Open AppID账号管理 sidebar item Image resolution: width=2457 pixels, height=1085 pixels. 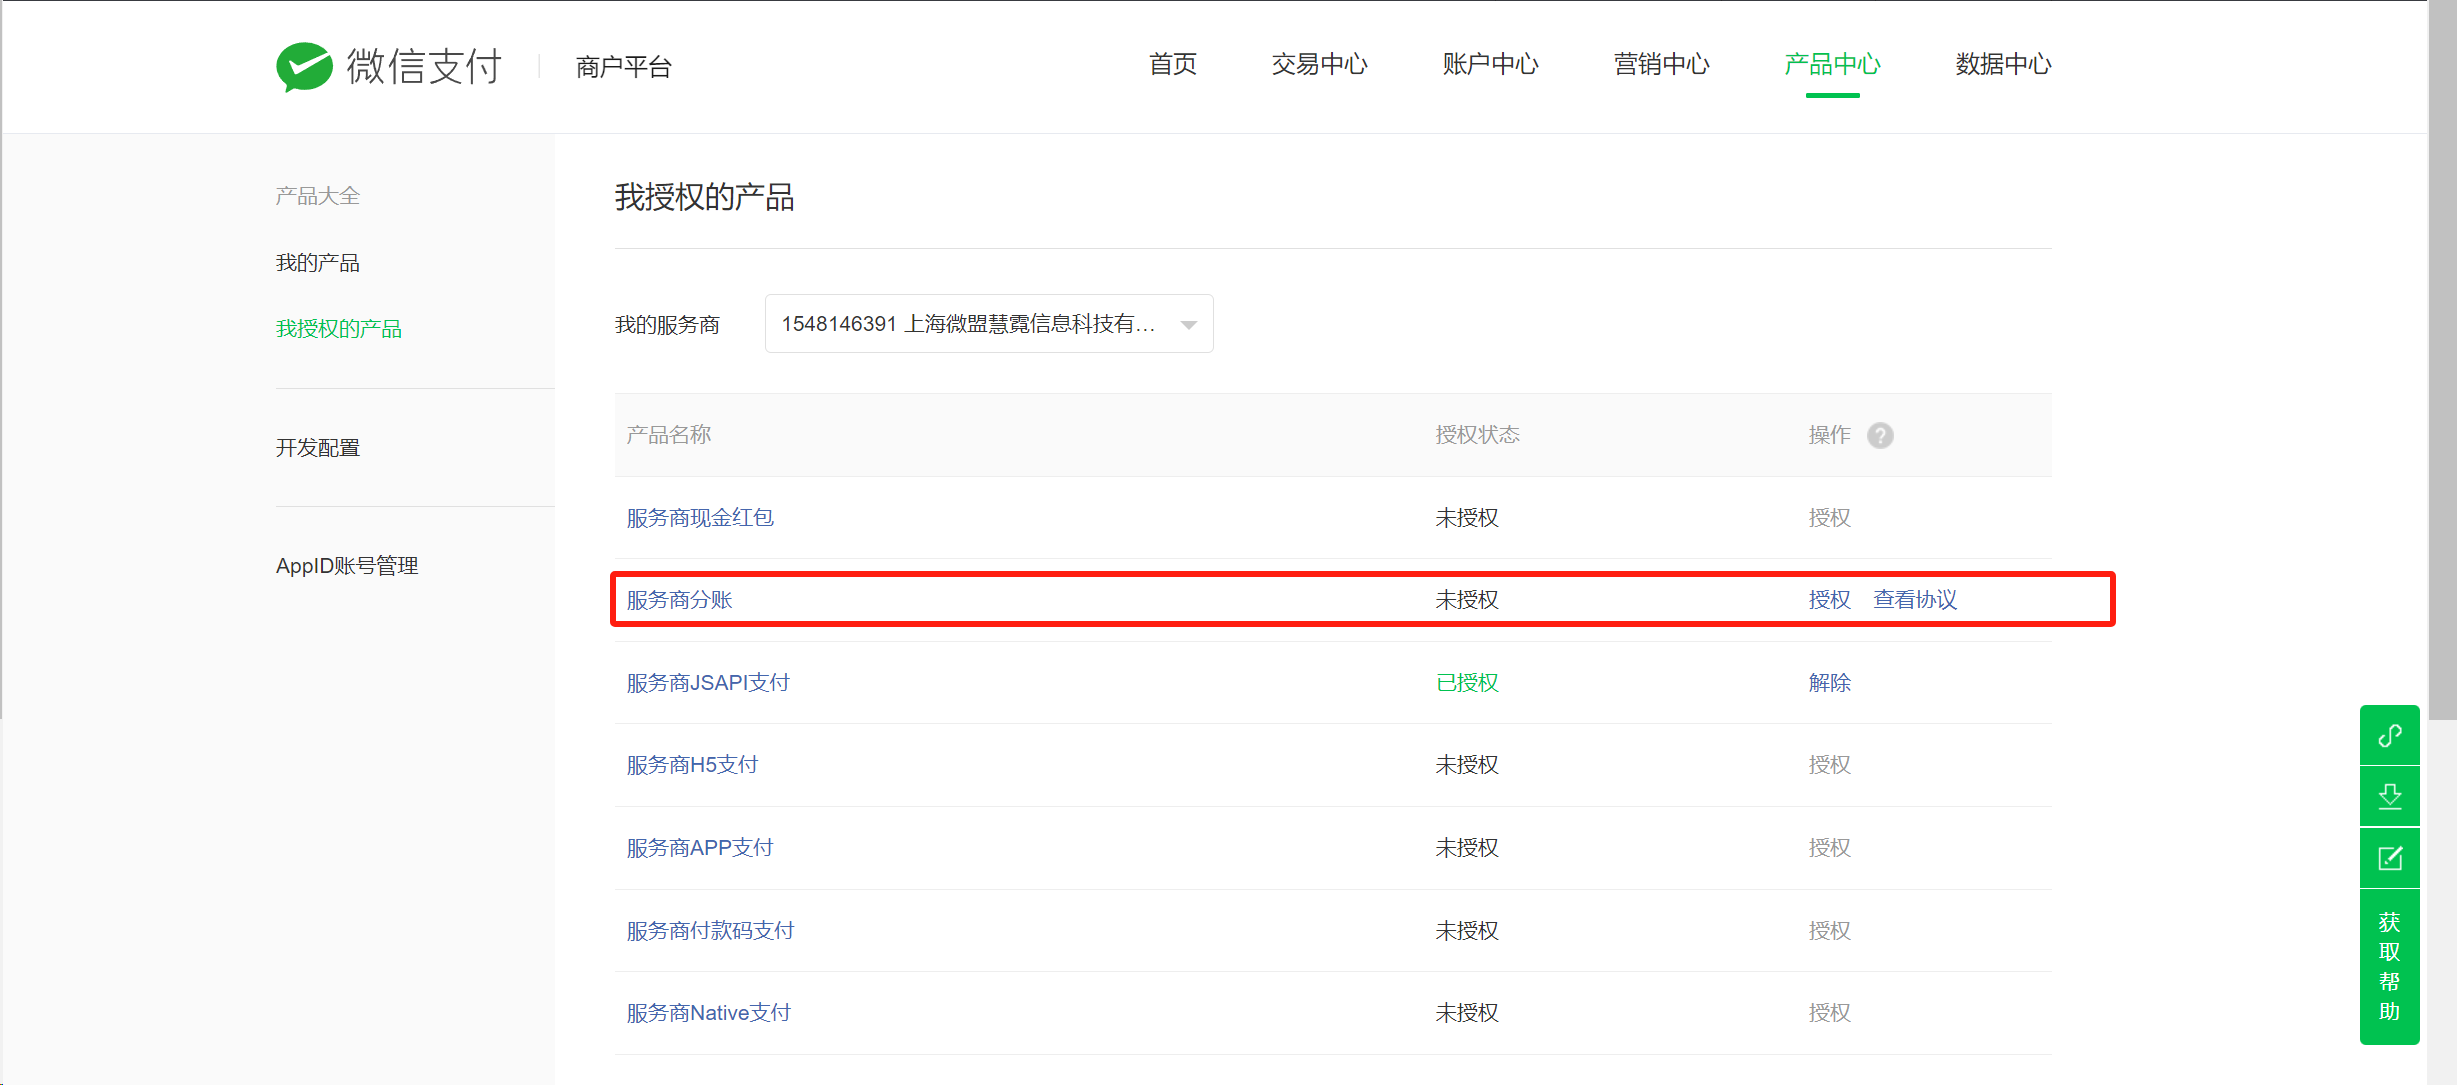347,566
